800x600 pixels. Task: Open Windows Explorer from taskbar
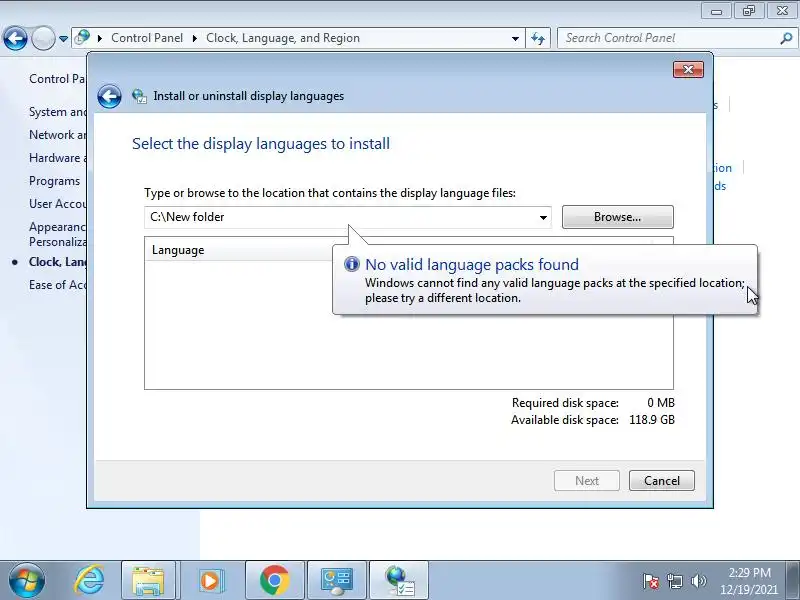pos(148,581)
